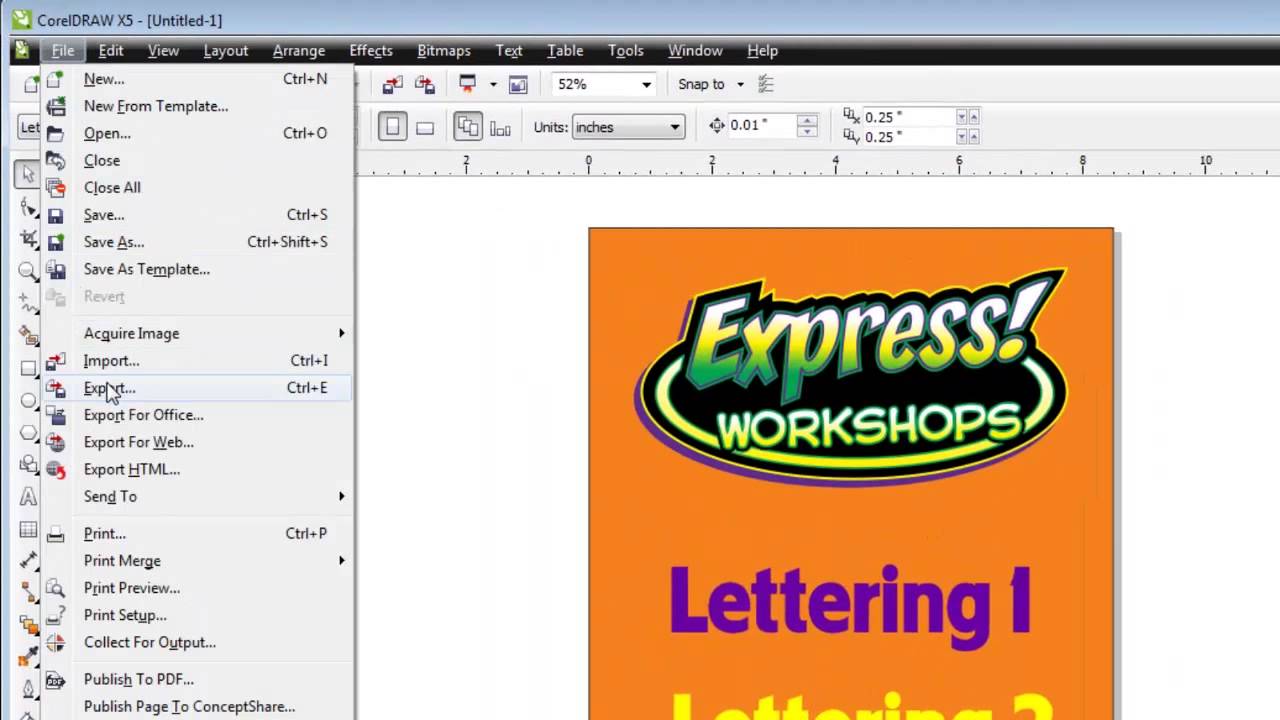Click the Export For Web command

click(138, 442)
